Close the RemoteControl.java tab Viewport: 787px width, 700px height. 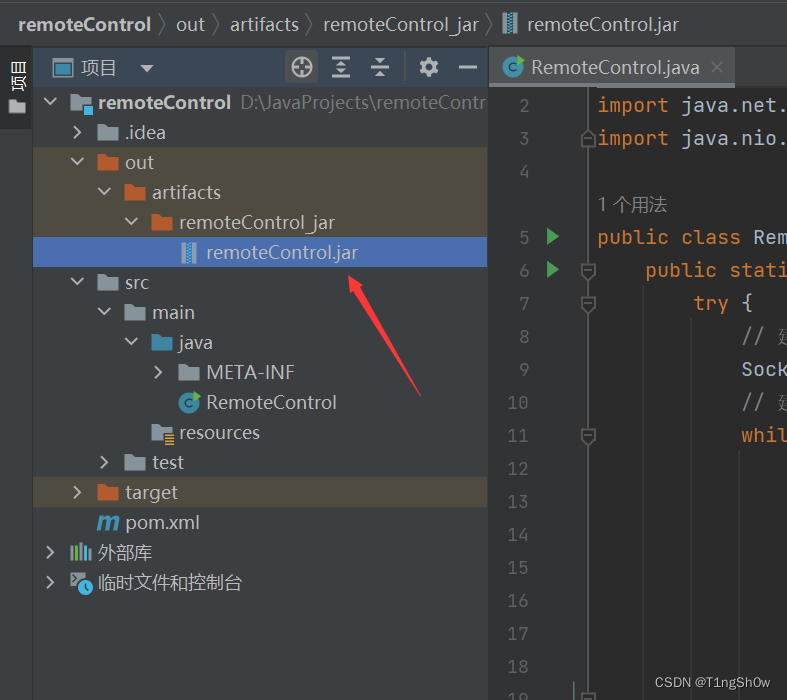[x=717, y=67]
